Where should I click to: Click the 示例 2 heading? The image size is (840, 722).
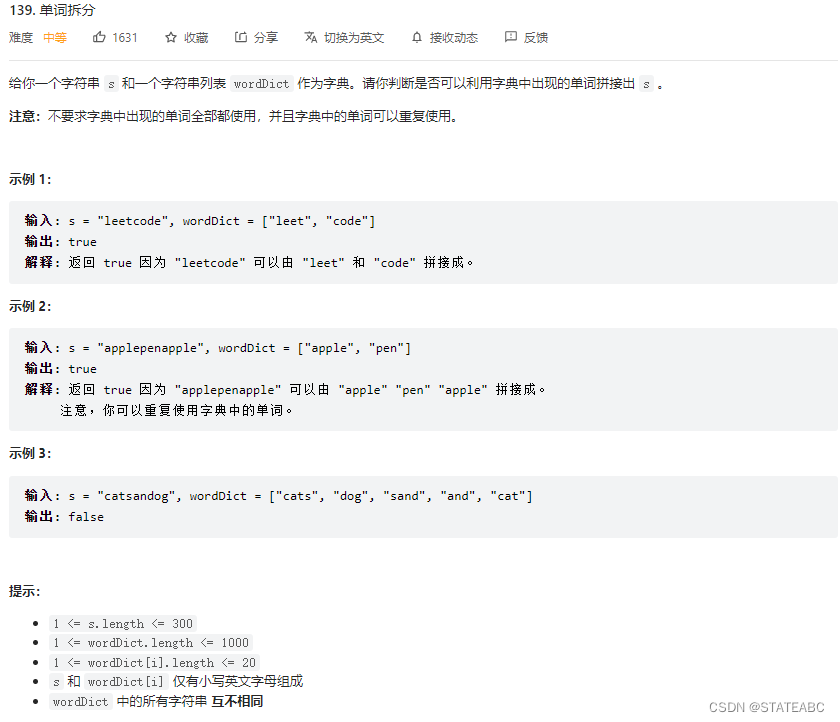pyautogui.click(x=30, y=306)
